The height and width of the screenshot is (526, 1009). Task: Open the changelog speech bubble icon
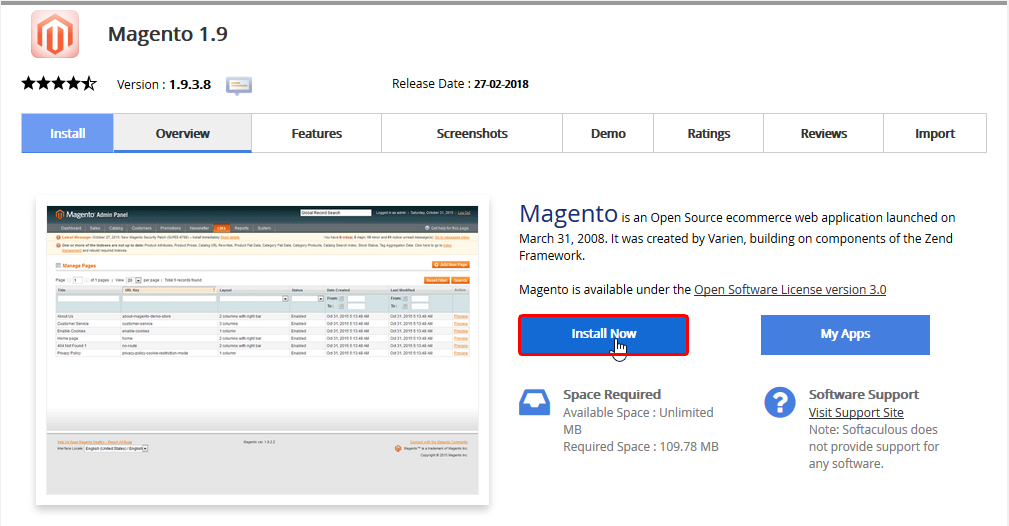click(239, 86)
